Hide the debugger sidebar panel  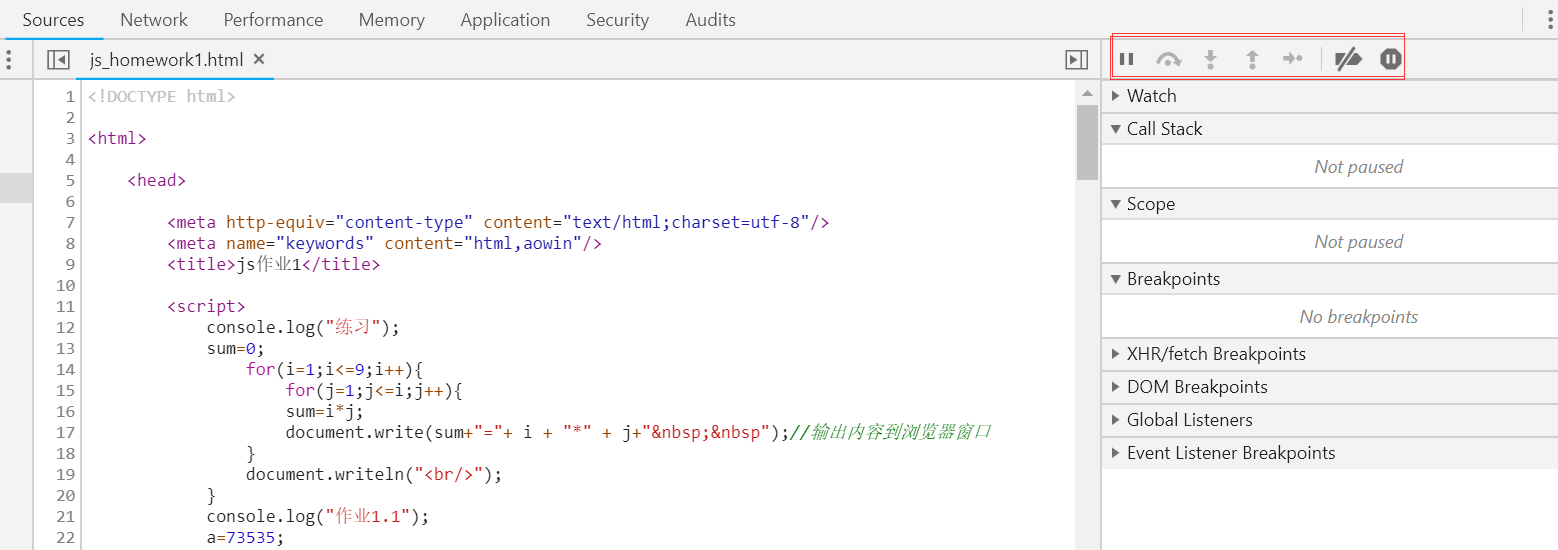click(1076, 60)
